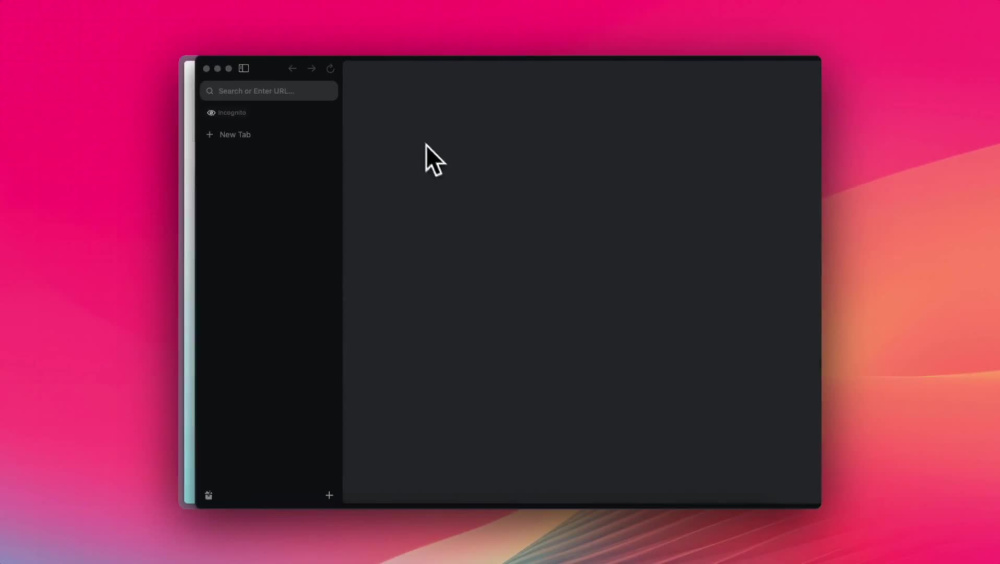Reload the page with the refresh icon
This screenshot has width=1000, height=564.
[x=330, y=68]
